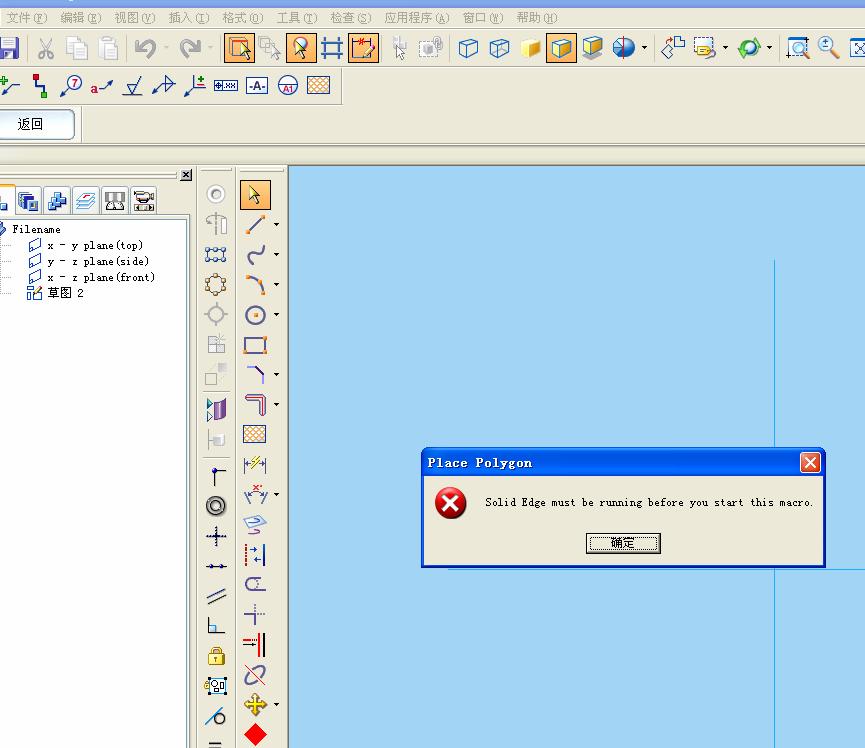Click the 确定 button in Place Polygon dialog
The image size is (865, 748).
point(623,543)
